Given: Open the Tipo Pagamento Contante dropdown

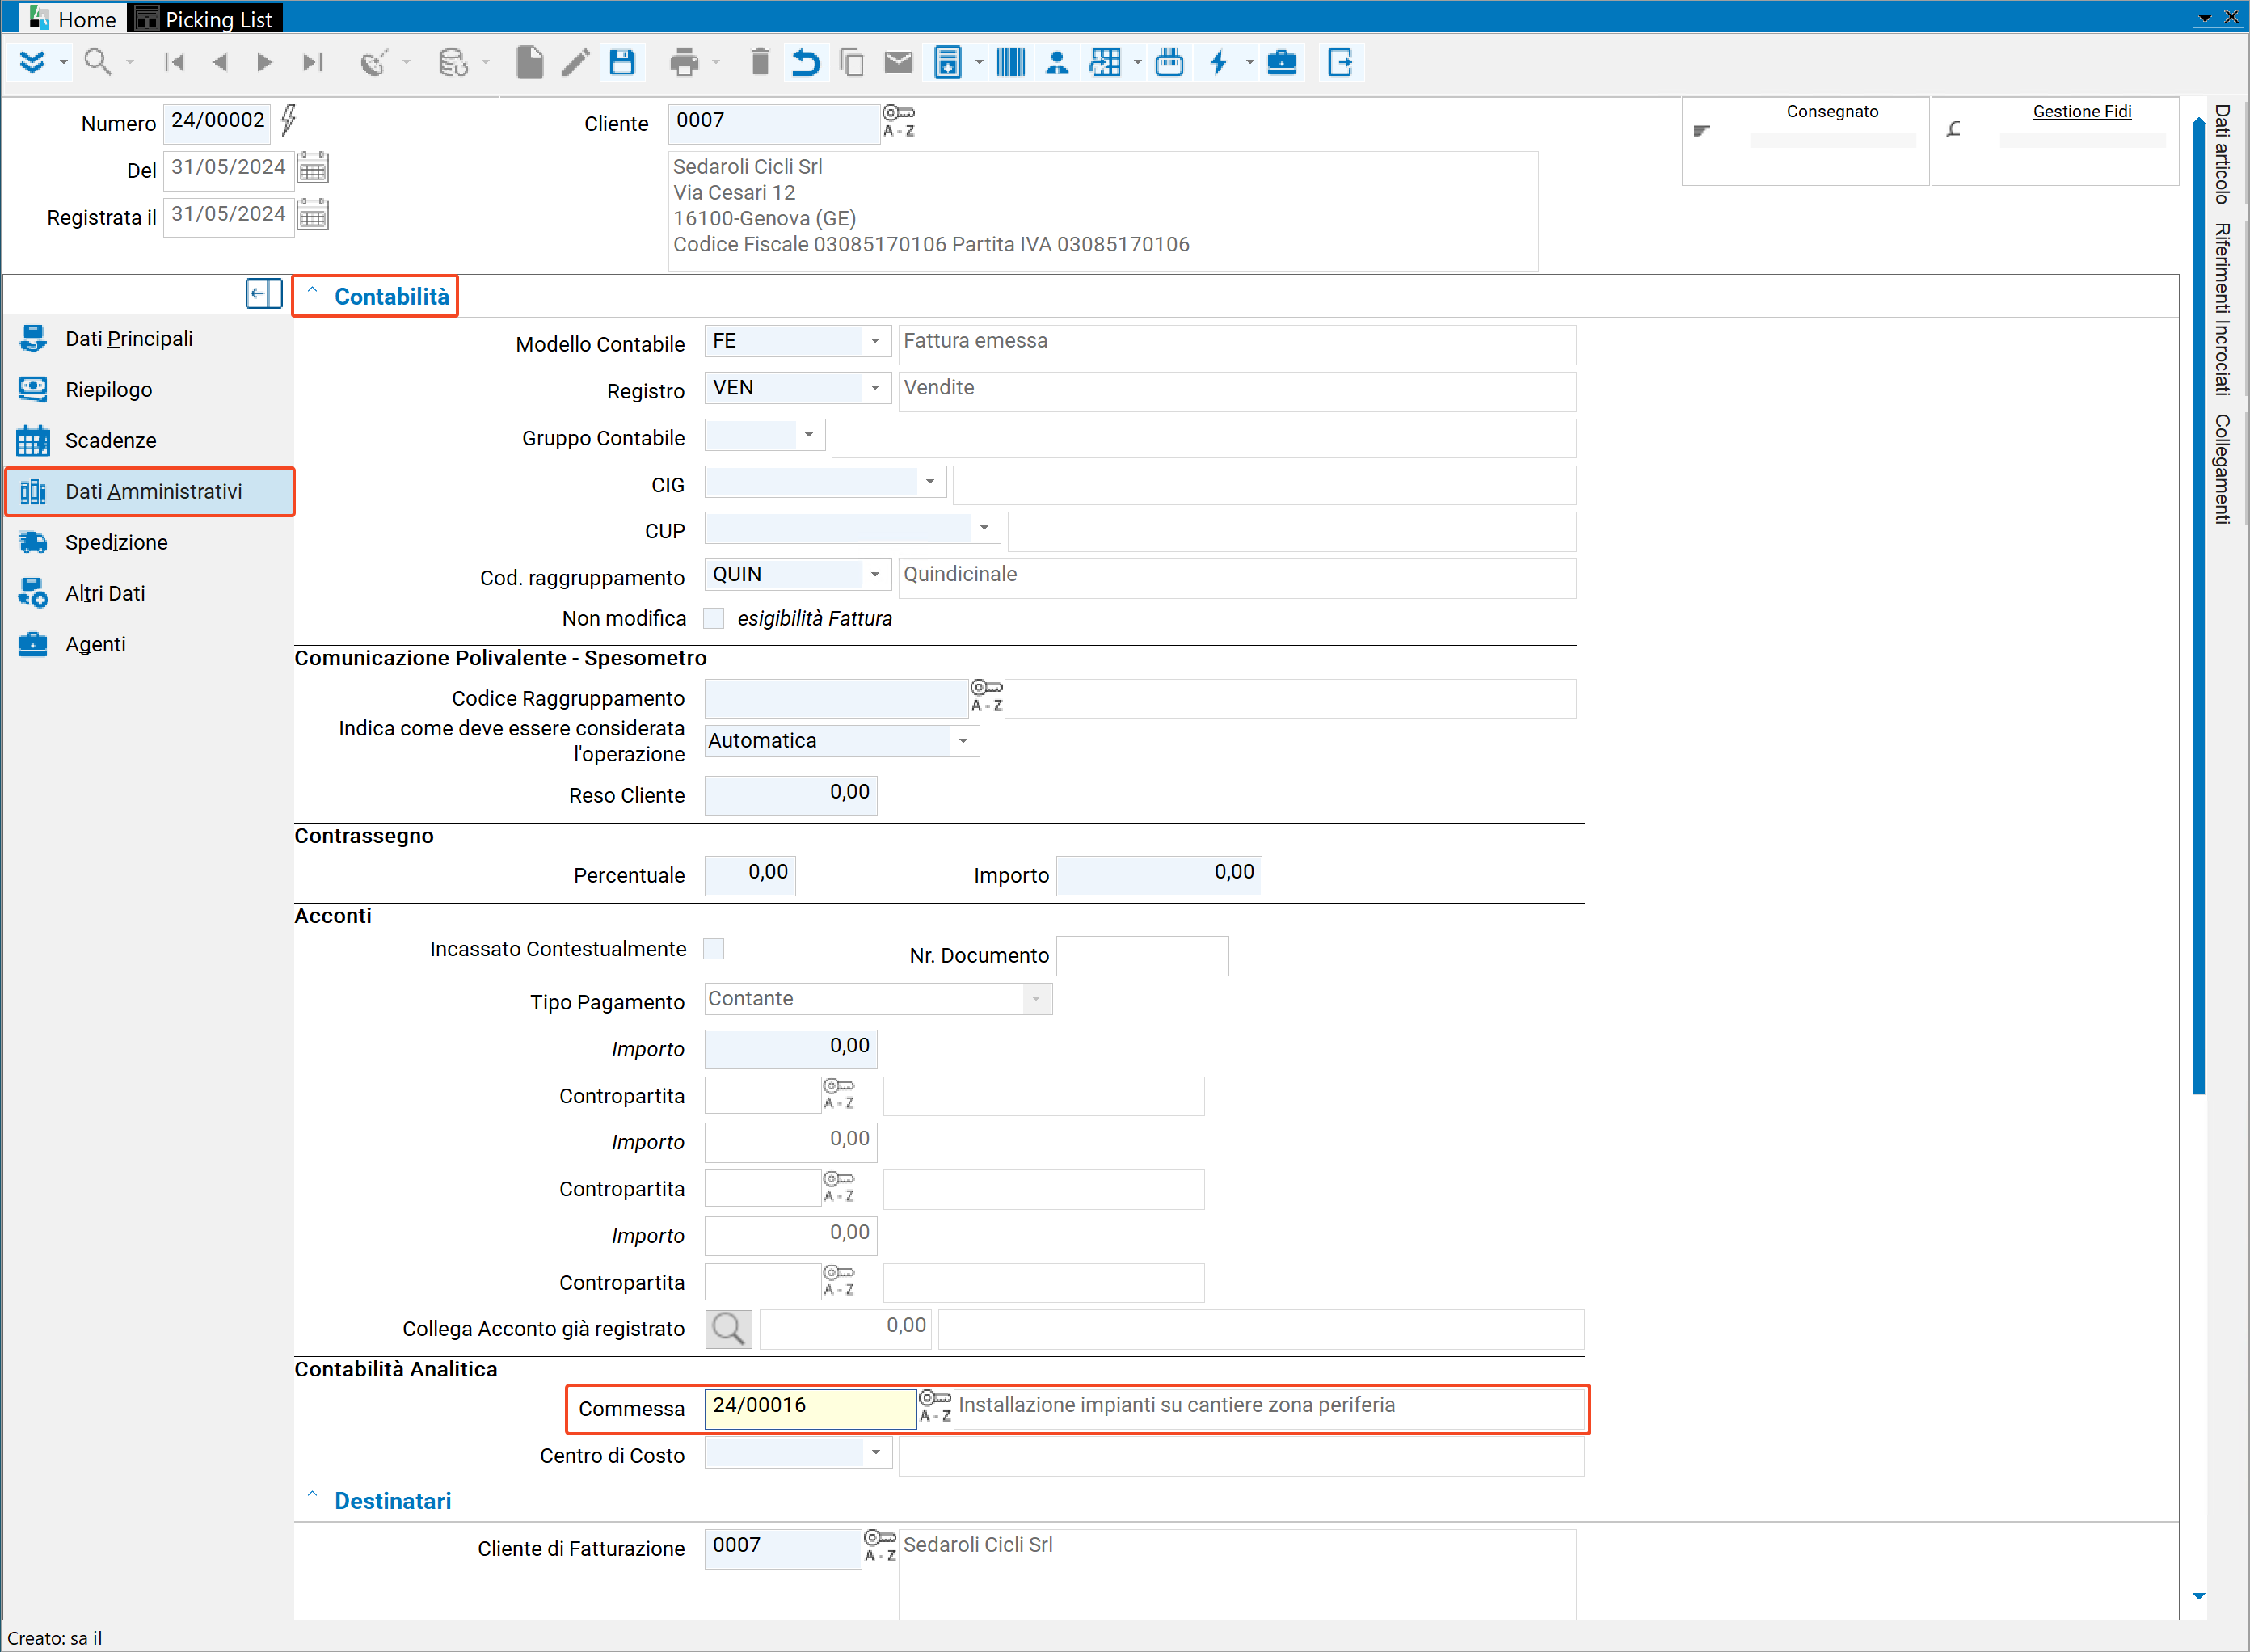Looking at the screenshot, I should point(1036,998).
